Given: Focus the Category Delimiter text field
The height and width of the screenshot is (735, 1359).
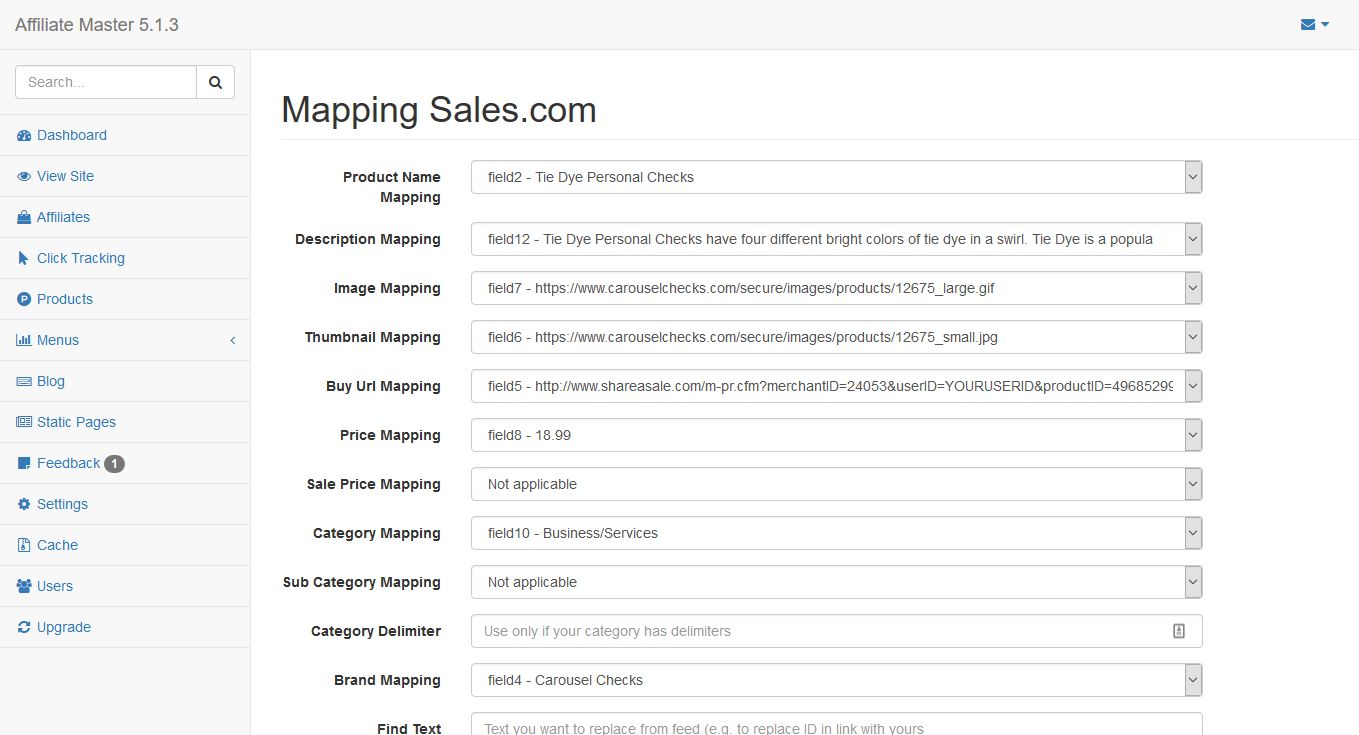Looking at the screenshot, I should pyautogui.click(x=837, y=631).
